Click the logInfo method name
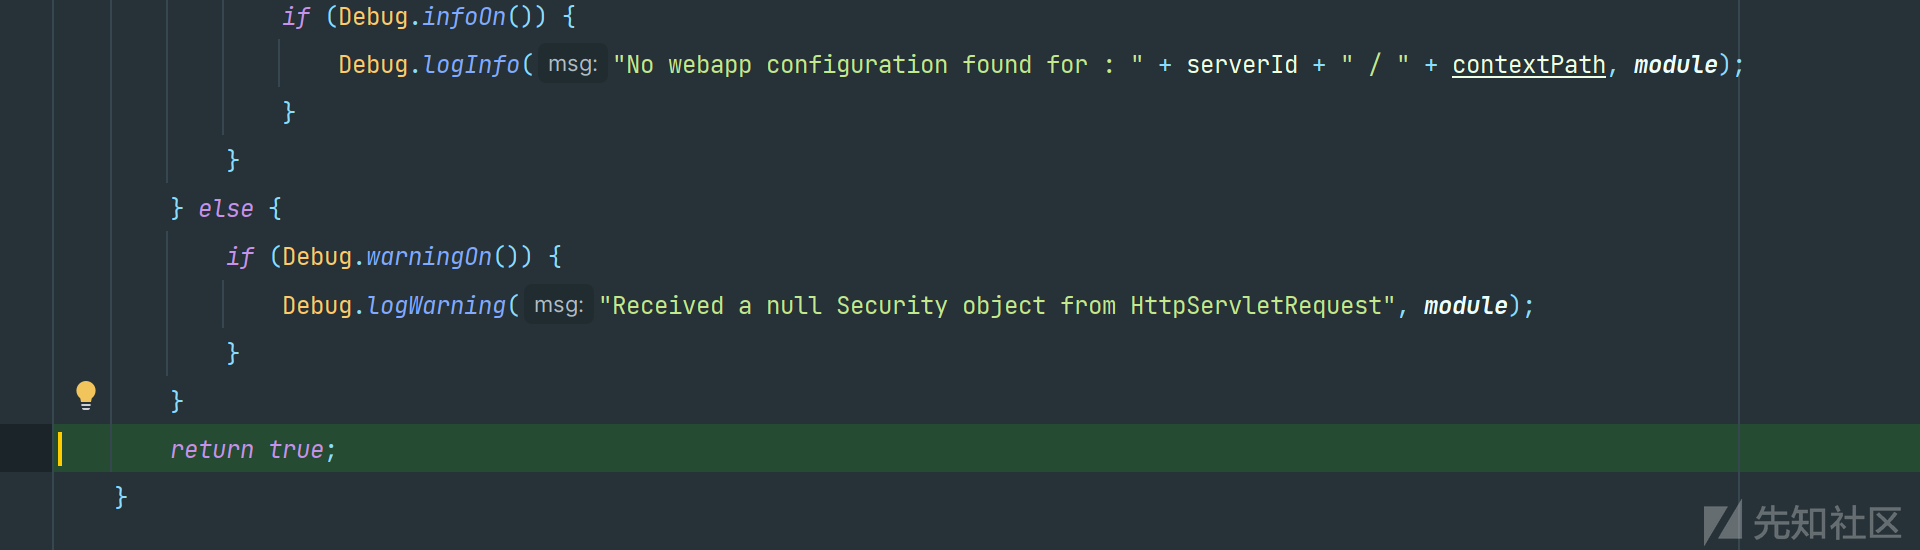 471,65
